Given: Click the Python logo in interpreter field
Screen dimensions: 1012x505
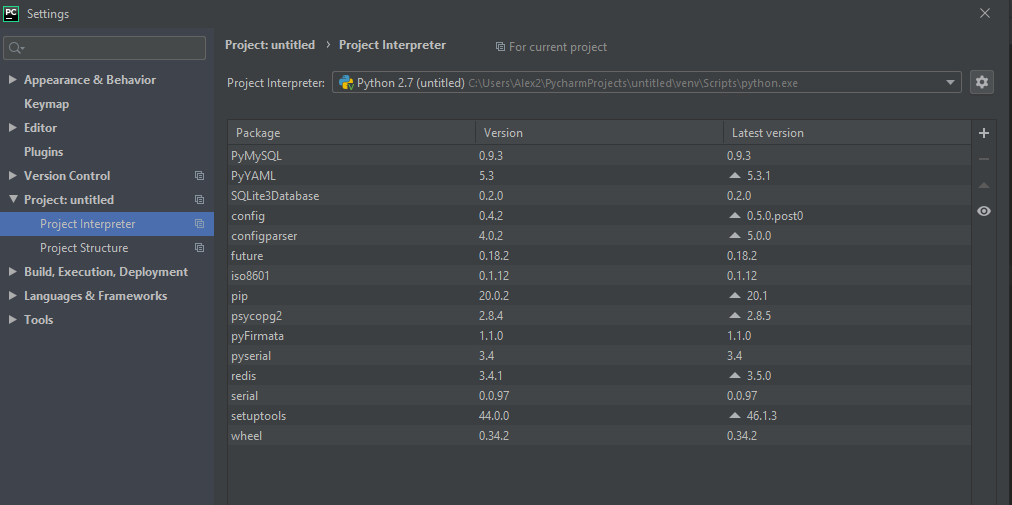Looking at the screenshot, I should (x=346, y=83).
